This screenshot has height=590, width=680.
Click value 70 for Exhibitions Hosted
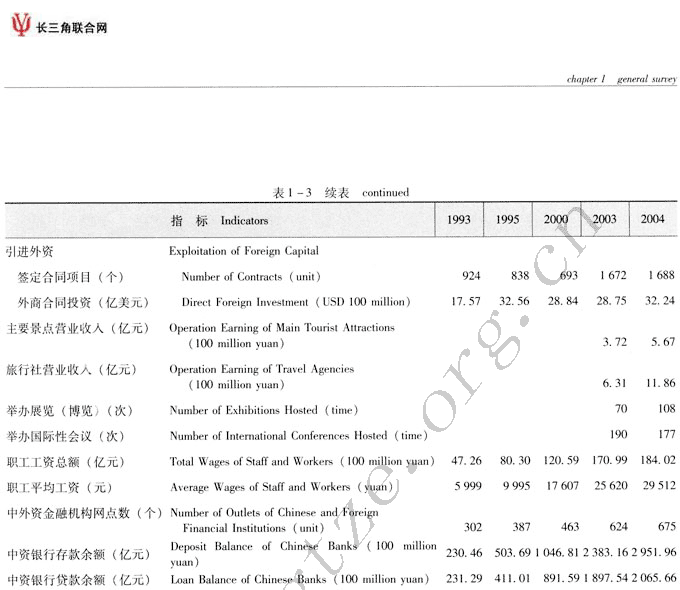tap(621, 409)
